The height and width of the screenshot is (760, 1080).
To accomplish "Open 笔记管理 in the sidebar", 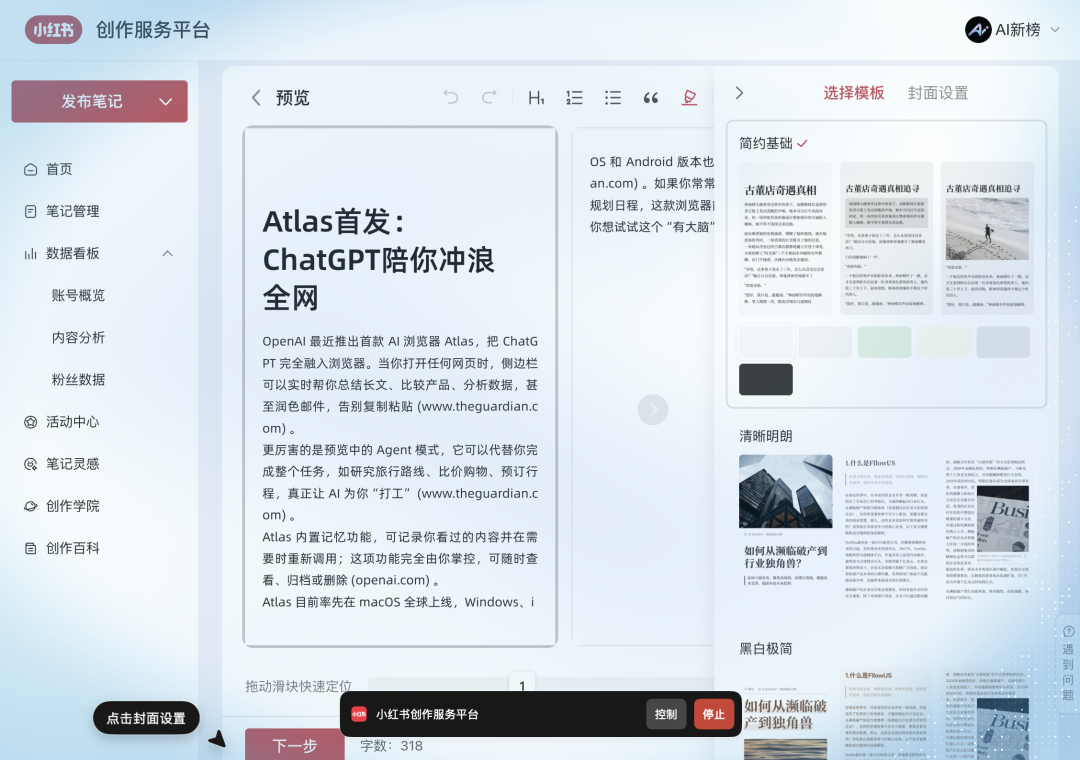I will click(72, 211).
